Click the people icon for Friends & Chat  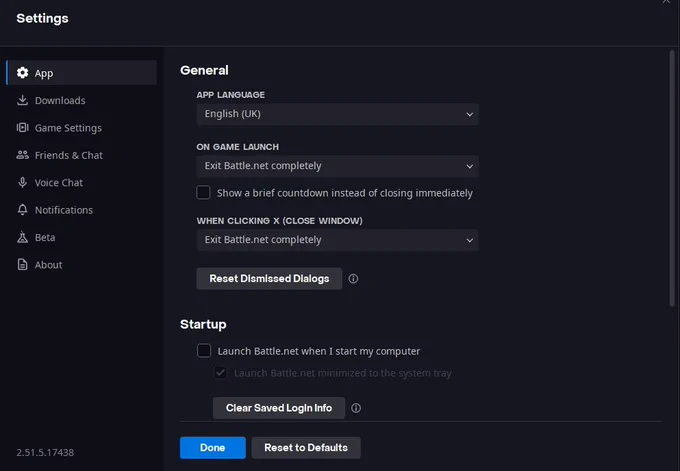click(x=23, y=155)
